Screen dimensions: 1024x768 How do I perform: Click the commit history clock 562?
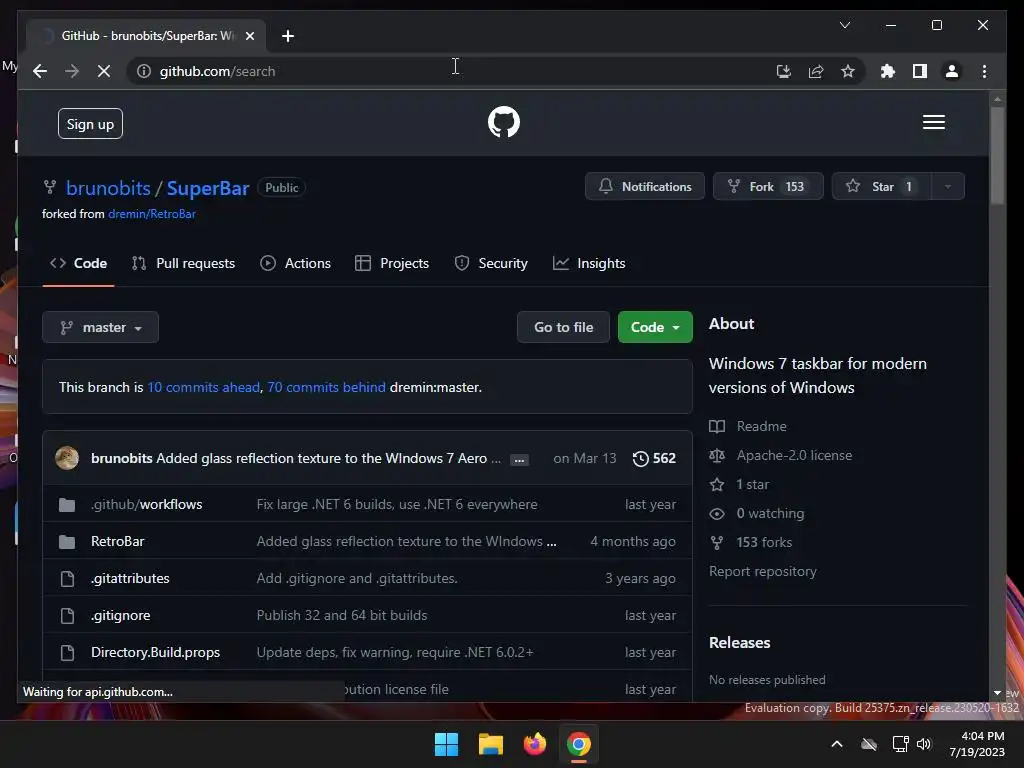point(654,458)
